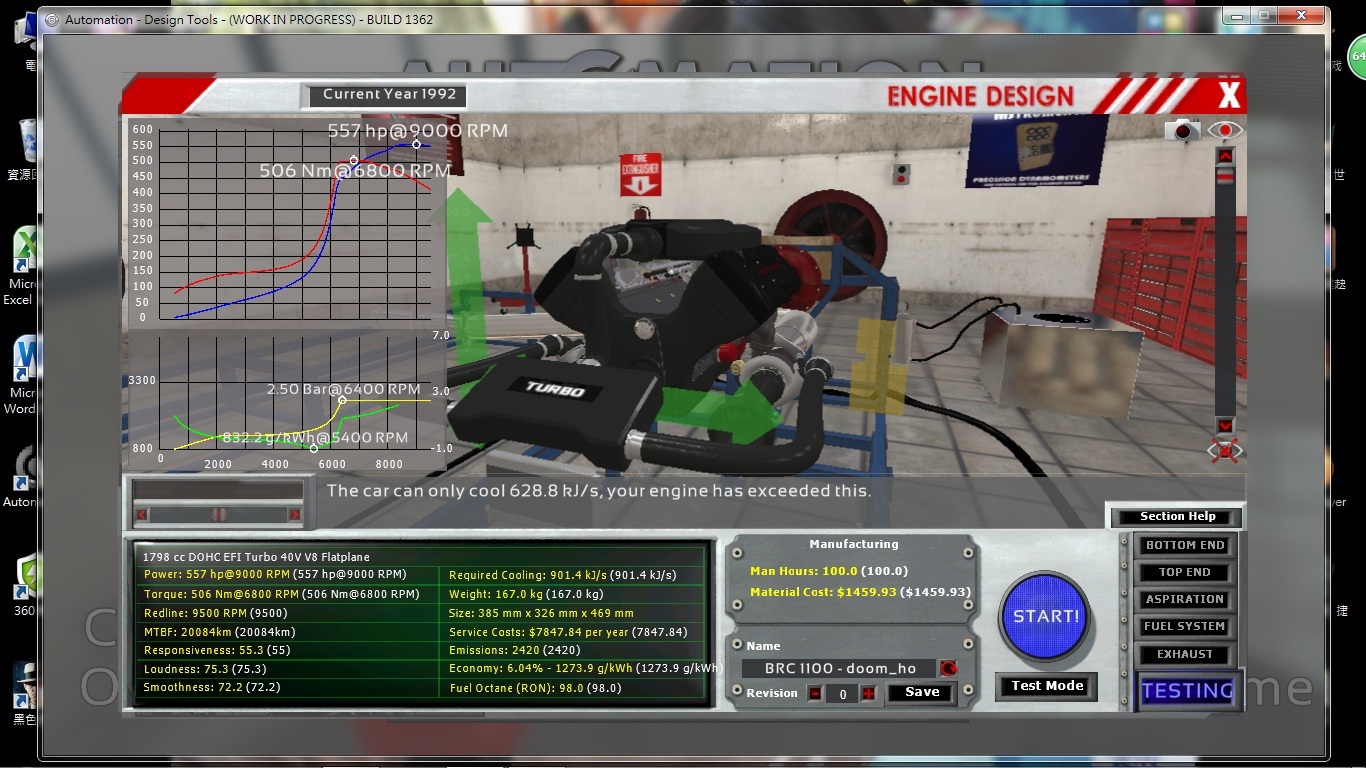Screen dimensions: 1366x768
Task: Click the crossed-out eye hide icon
Action: [x=1225, y=450]
